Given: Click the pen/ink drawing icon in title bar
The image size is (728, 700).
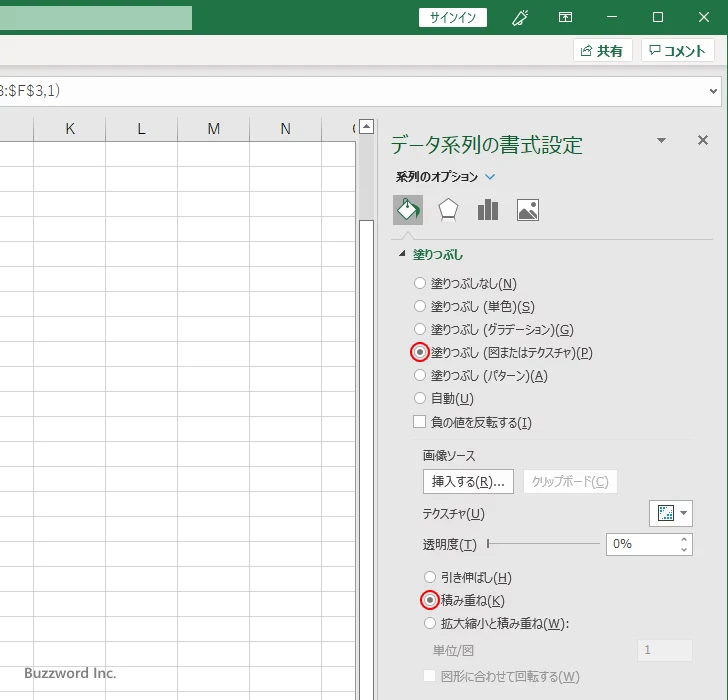Looking at the screenshot, I should point(520,18).
